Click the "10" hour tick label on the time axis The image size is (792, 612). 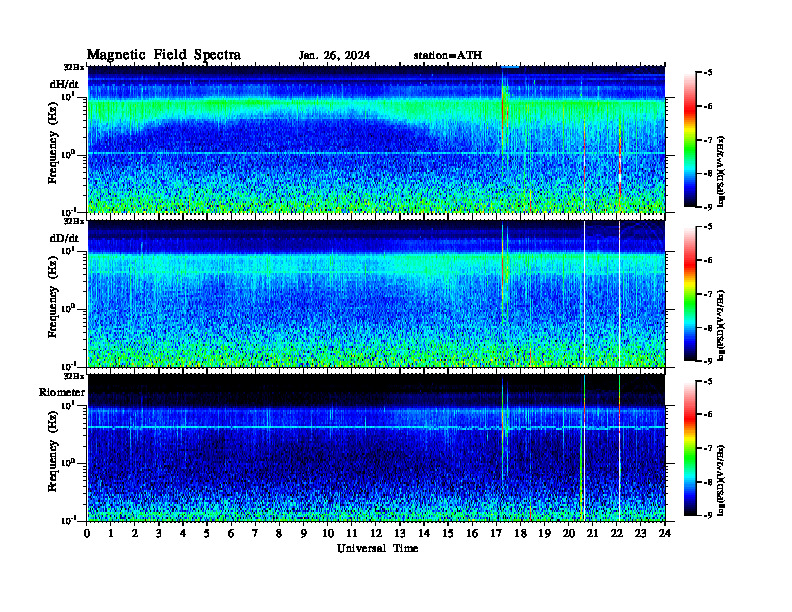click(328, 534)
